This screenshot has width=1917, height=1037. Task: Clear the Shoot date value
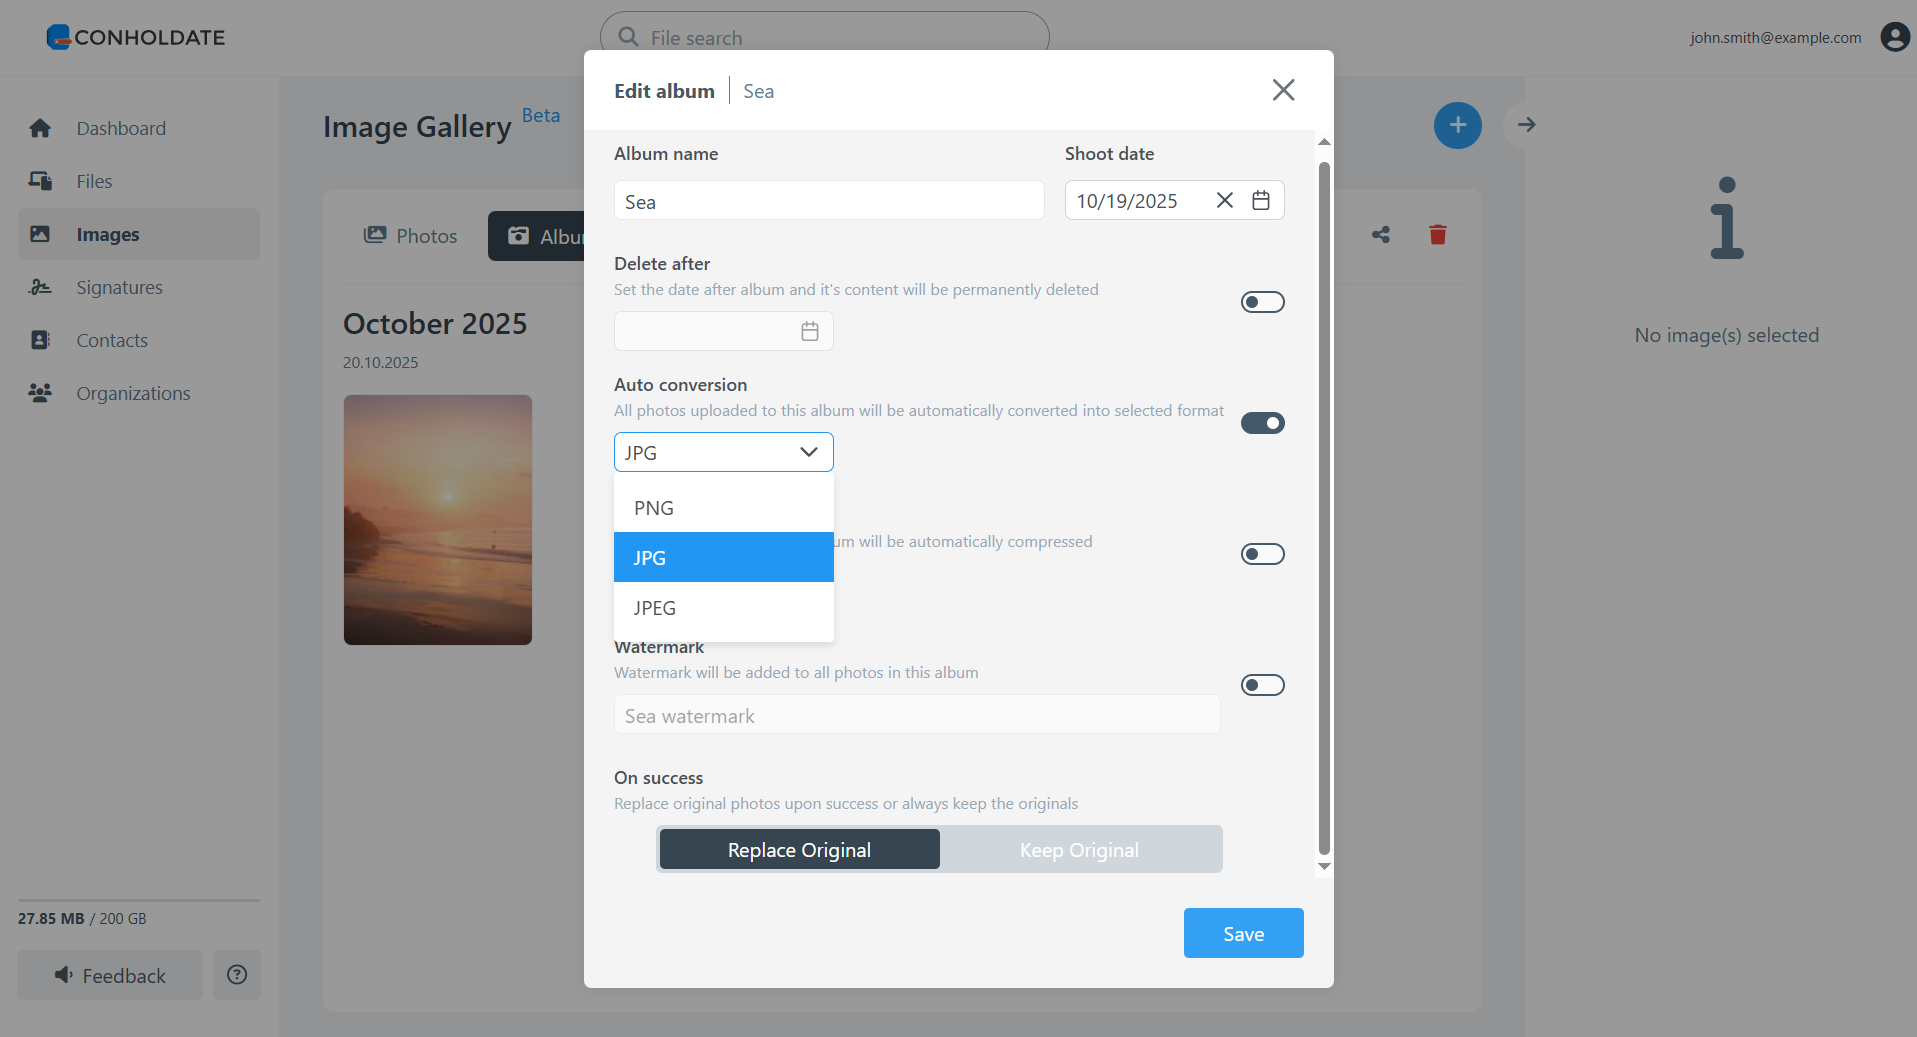click(x=1224, y=201)
